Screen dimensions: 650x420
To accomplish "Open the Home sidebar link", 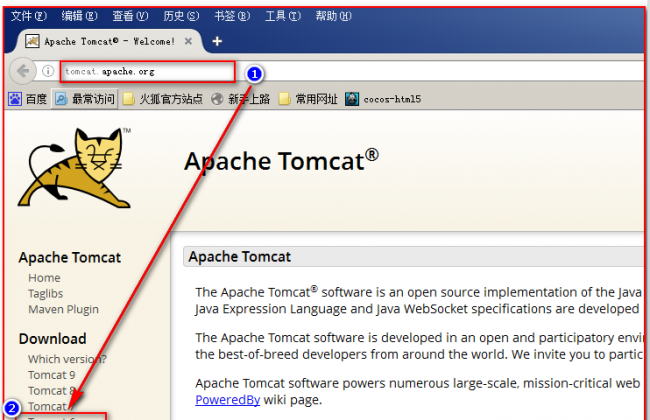I will 44,278.
